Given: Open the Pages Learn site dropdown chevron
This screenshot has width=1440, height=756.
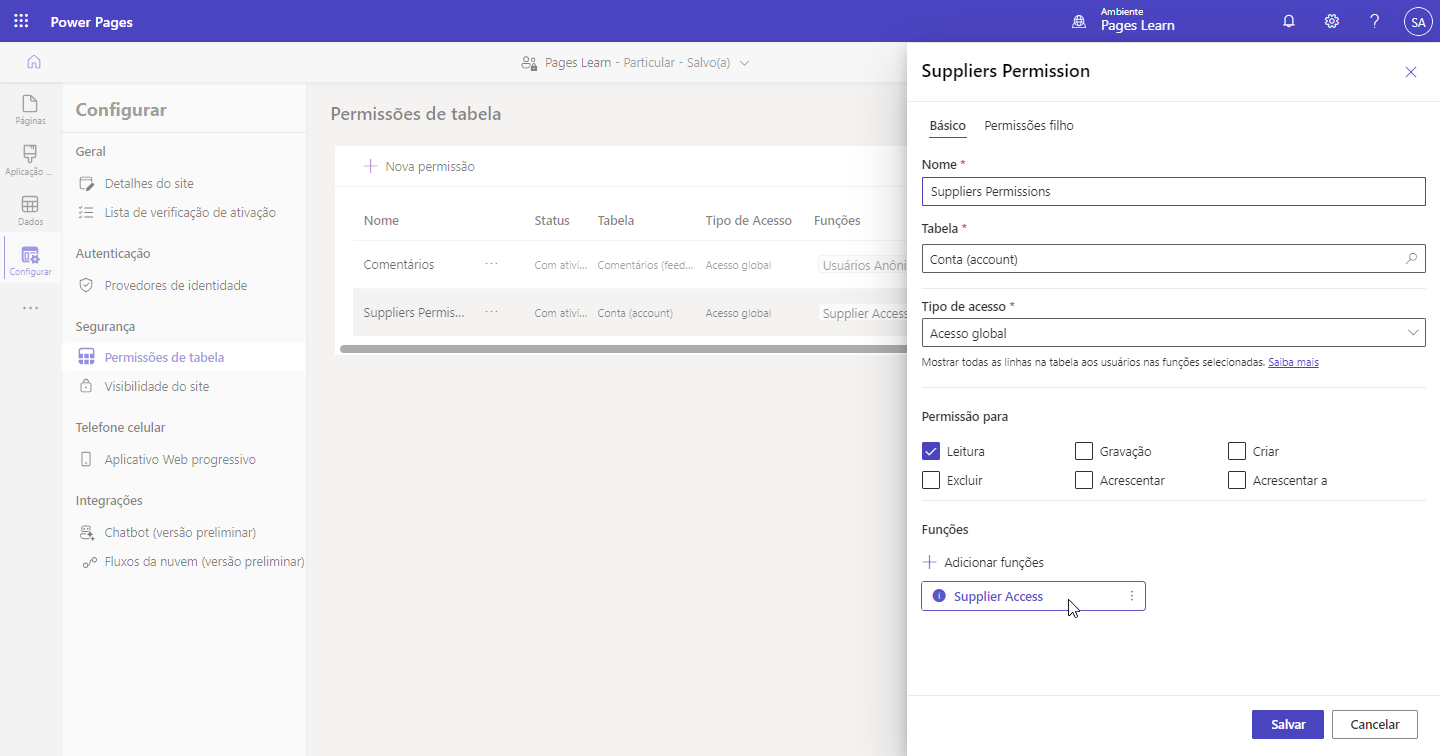Looking at the screenshot, I should coord(744,63).
